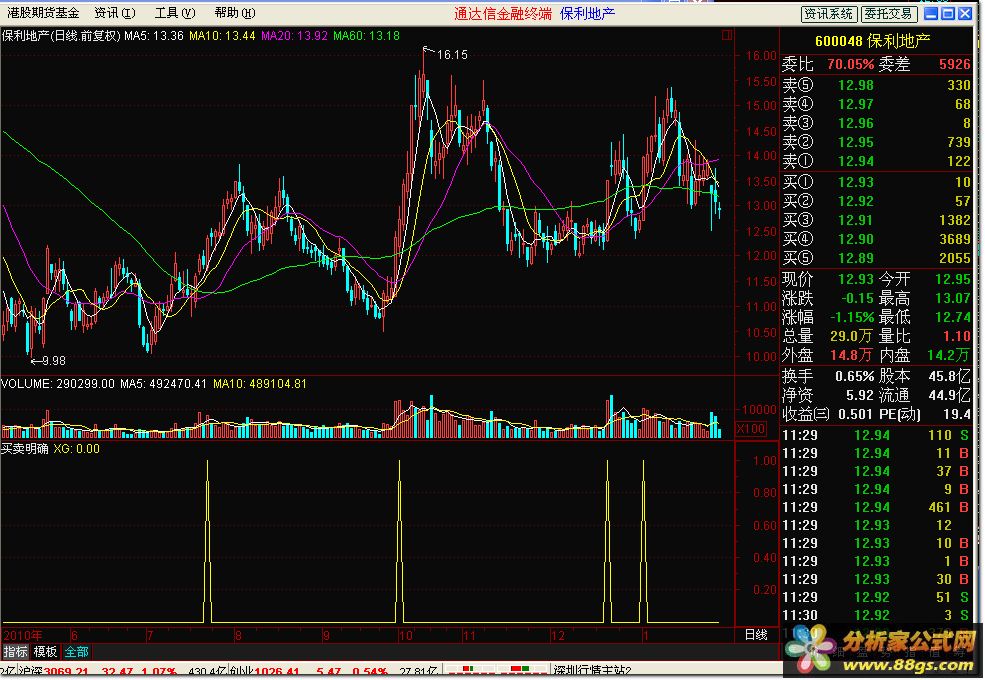985x680 pixels.
Task: Click the MA20: 13.92 indicator value
Action: [295, 36]
